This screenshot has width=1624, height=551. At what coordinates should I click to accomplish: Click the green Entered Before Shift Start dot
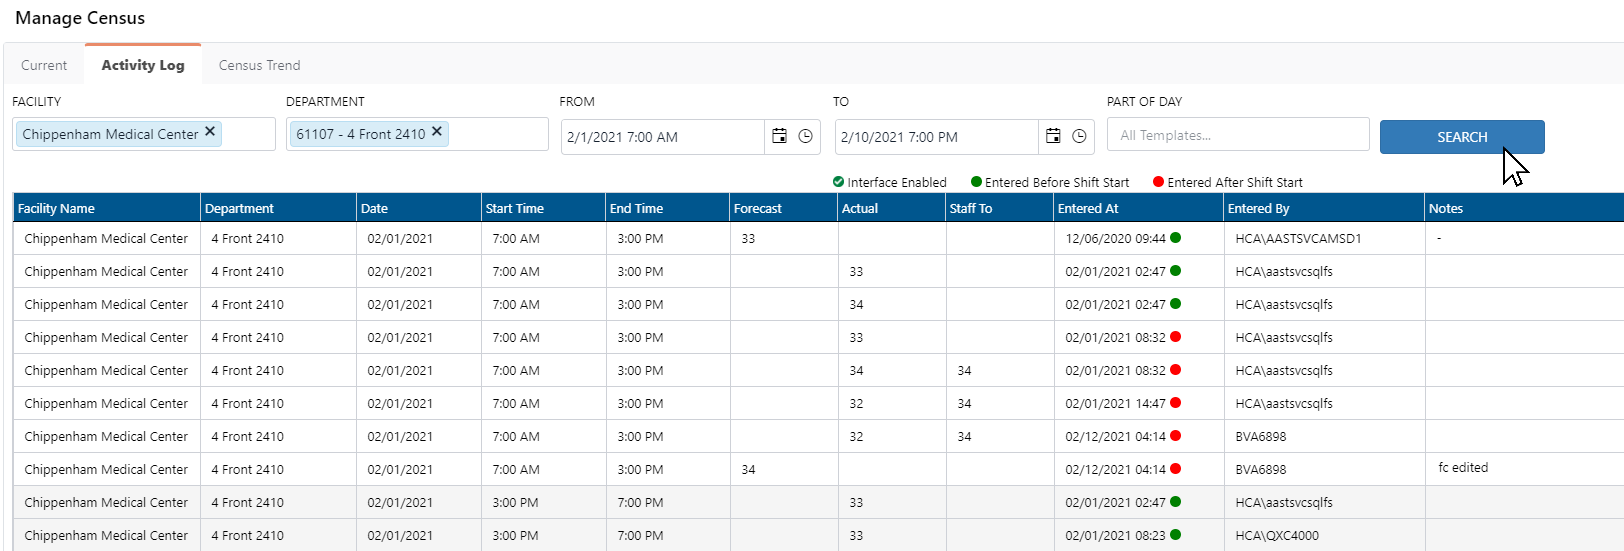(x=976, y=182)
